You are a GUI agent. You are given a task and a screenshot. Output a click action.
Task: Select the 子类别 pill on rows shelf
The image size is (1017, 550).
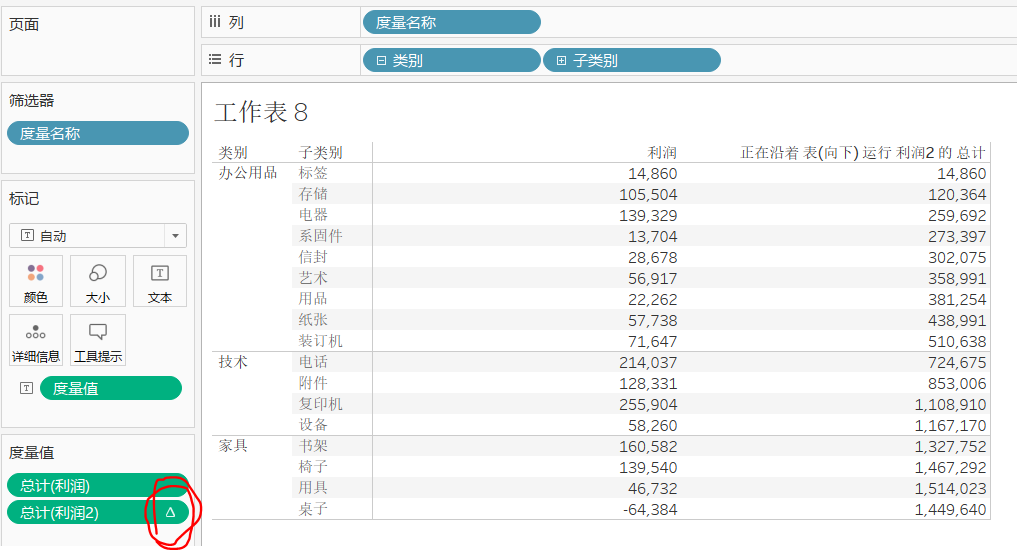(x=632, y=60)
